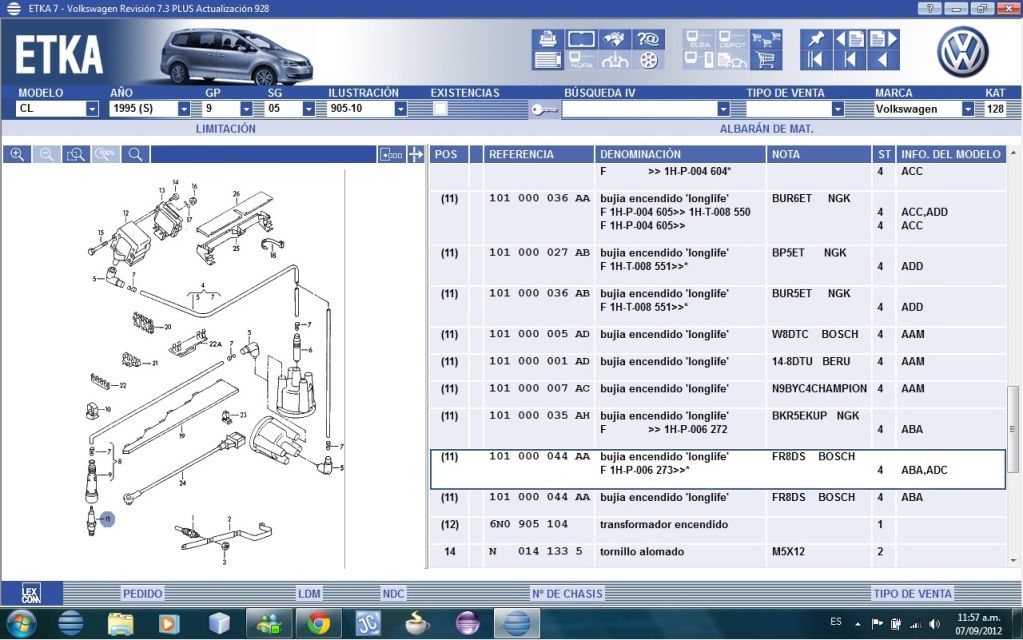The height and width of the screenshot is (640, 1023).
Task: Select part row 101 000 044 AA ABA,ADC
Action: coord(718,469)
